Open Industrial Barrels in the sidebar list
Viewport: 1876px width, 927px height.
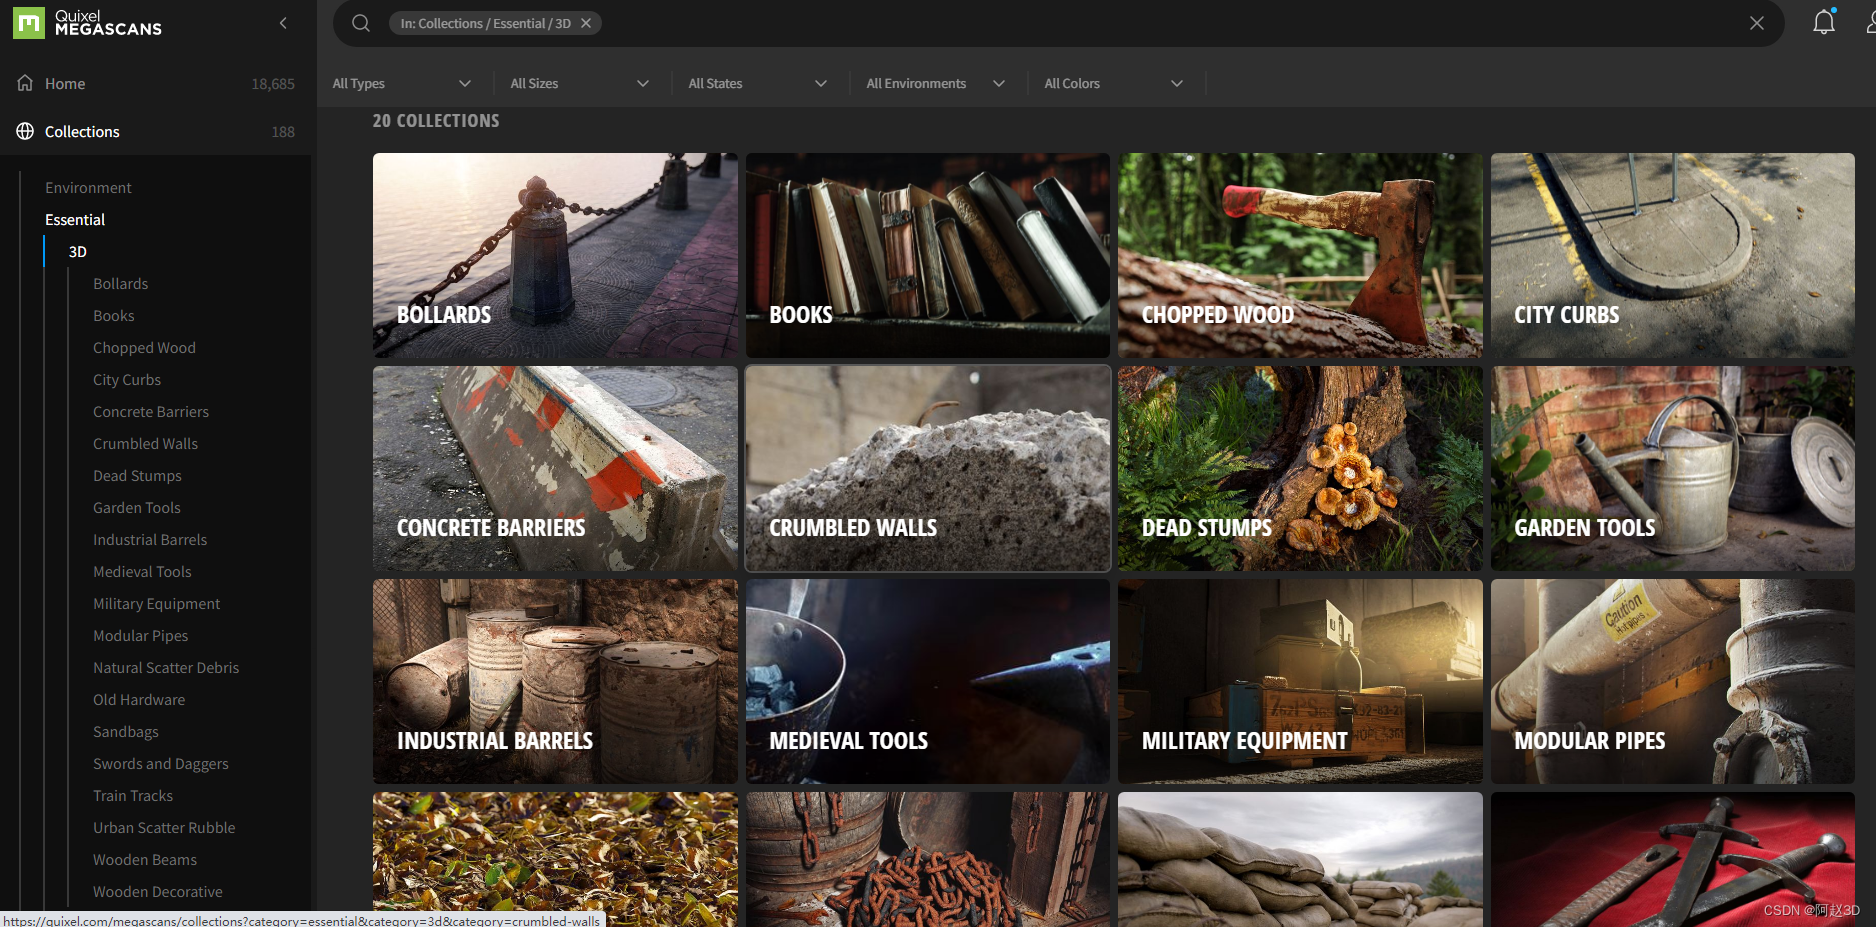(x=150, y=539)
